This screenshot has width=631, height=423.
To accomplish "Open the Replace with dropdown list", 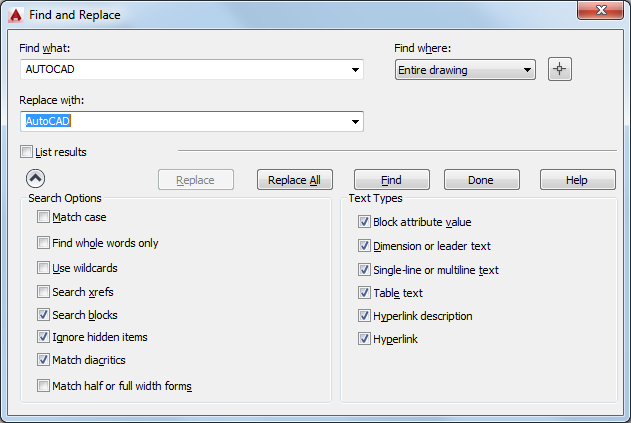I will 355,122.
